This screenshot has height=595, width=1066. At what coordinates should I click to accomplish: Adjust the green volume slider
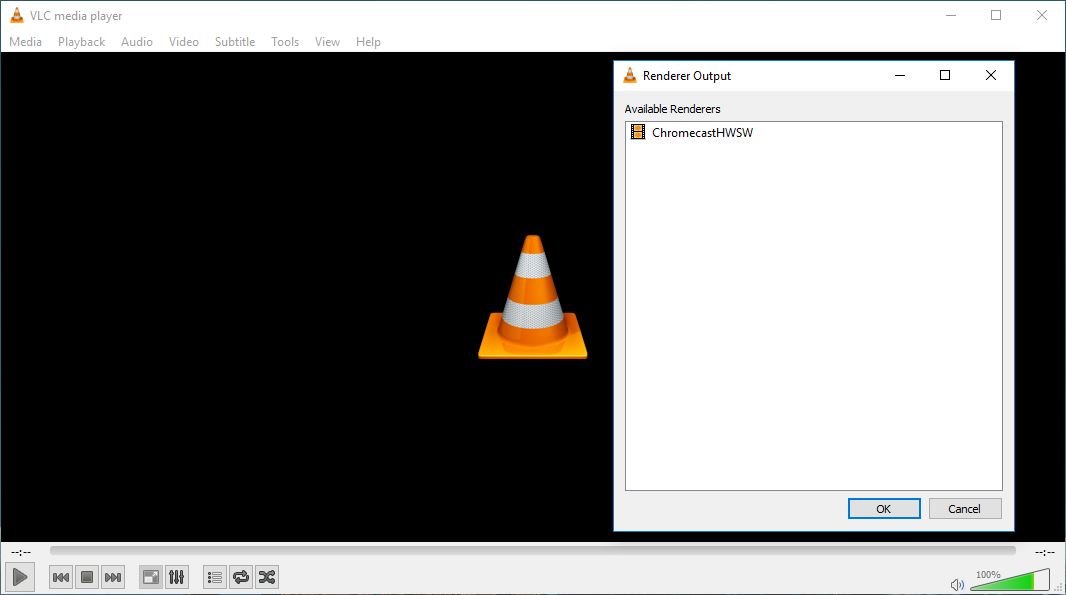click(1008, 581)
